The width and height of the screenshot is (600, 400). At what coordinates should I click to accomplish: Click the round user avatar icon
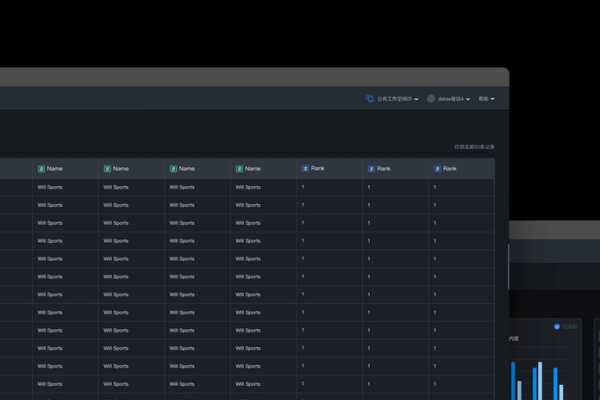click(431, 99)
